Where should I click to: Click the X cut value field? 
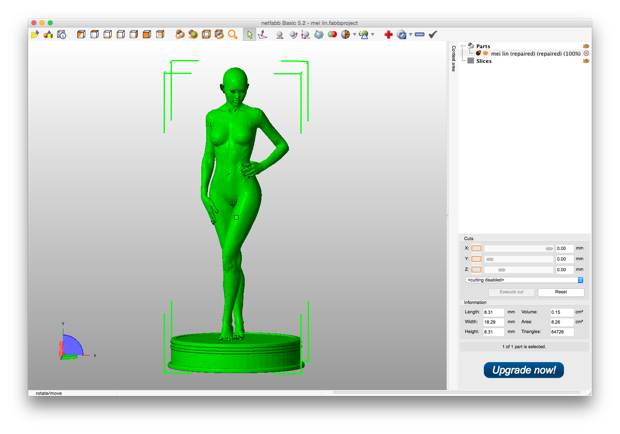tap(564, 248)
